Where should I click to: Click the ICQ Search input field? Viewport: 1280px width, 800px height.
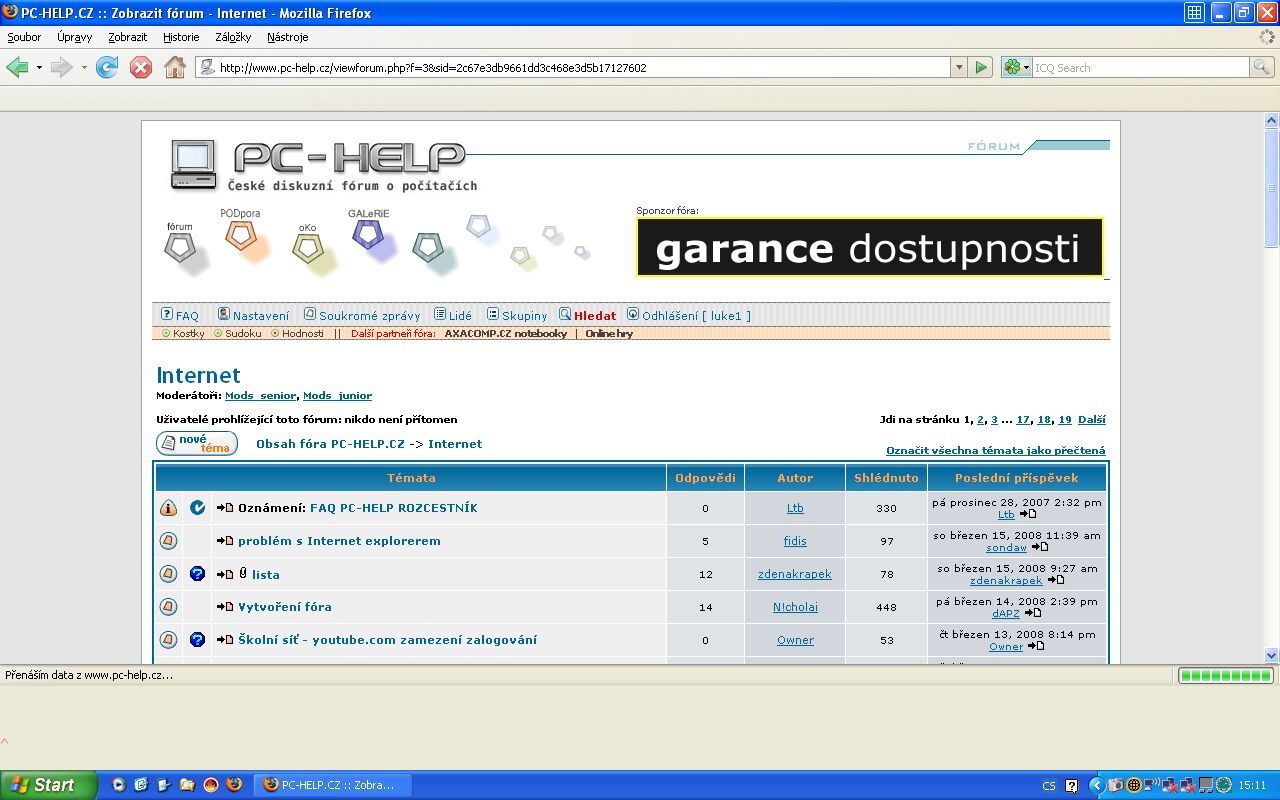pyautogui.click(x=1141, y=68)
